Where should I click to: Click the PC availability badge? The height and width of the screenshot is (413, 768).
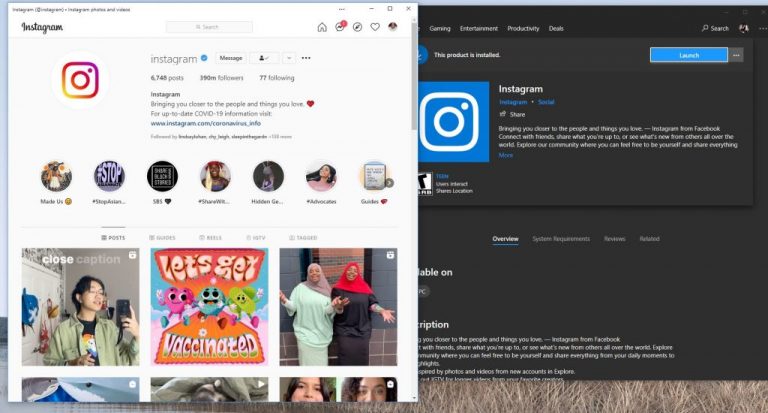(x=422, y=292)
